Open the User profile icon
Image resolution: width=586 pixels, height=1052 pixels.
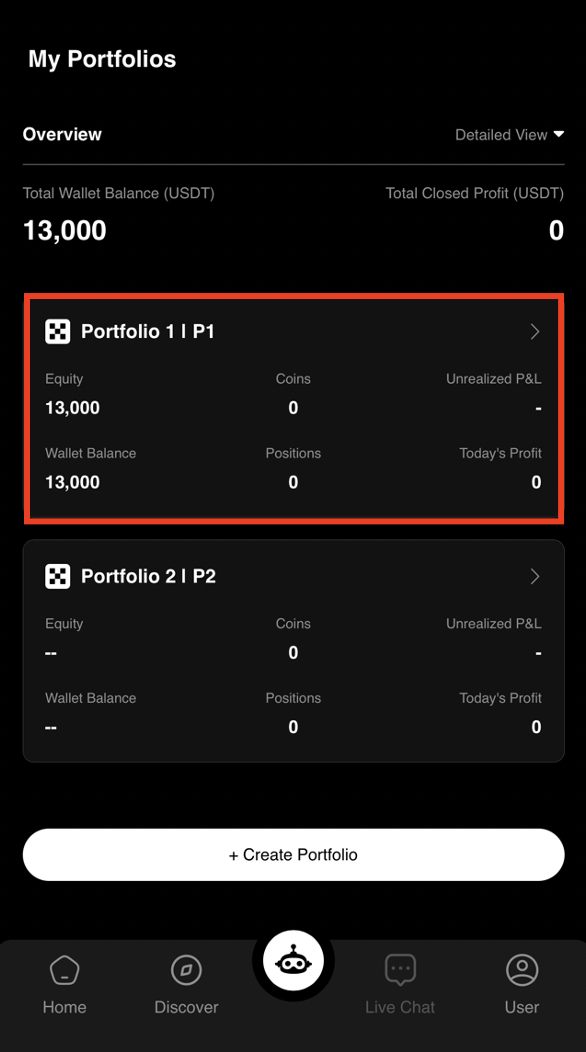[x=521, y=968]
